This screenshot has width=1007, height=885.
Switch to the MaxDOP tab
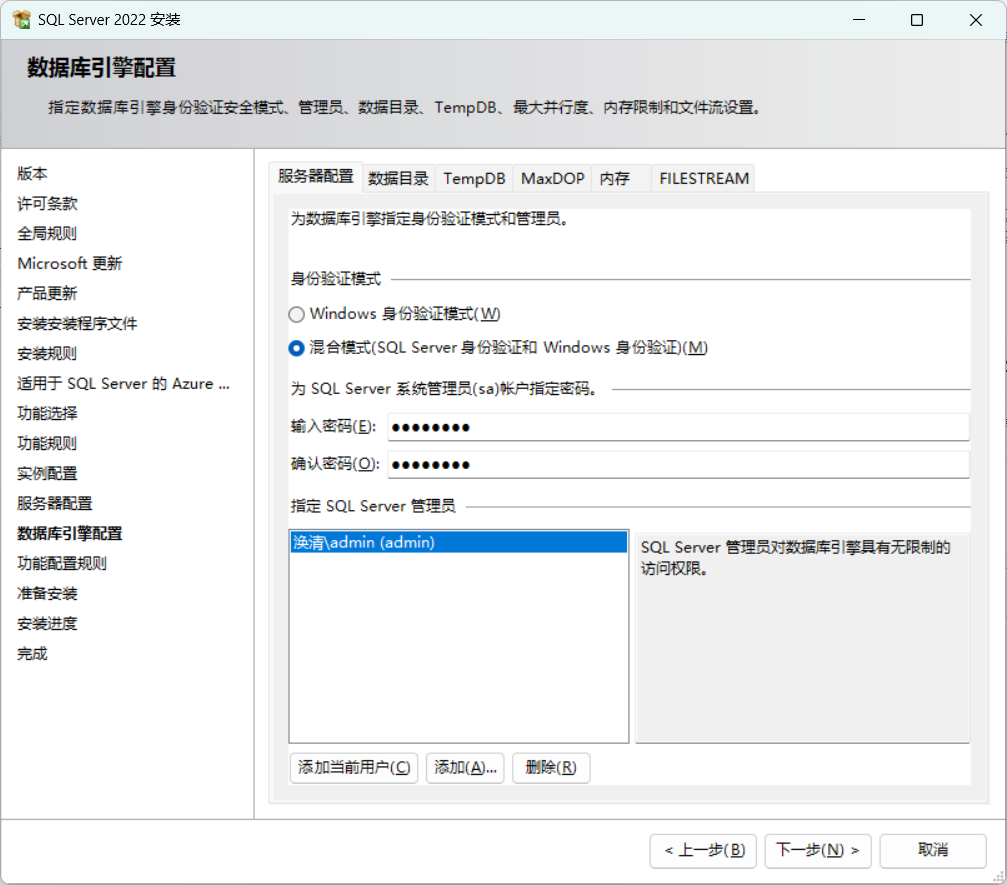[x=551, y=178]
